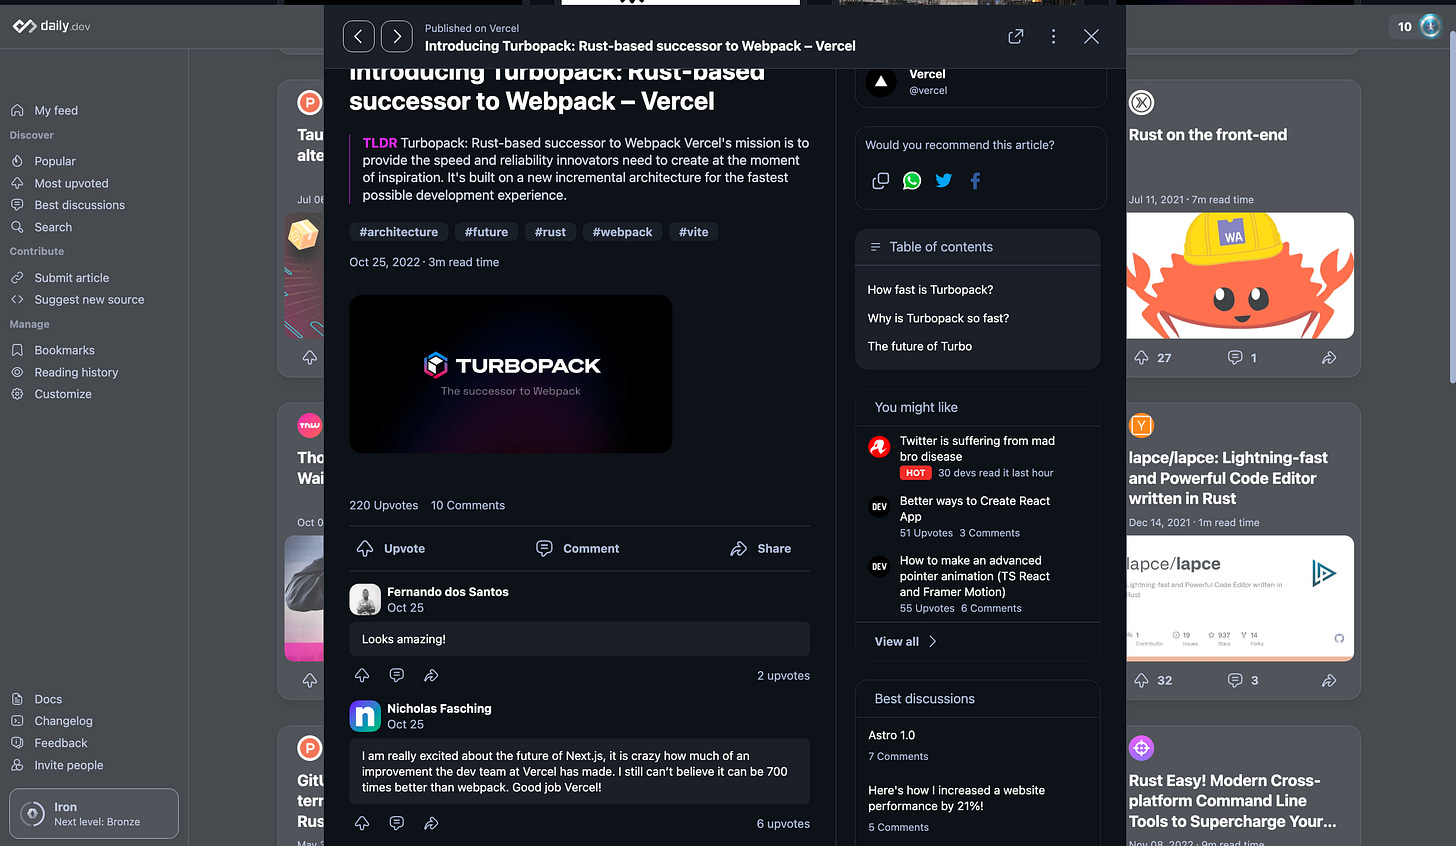Open My feed in the sidebar
The height and width of the screenshot is (846, 1456).
point(56,111)
